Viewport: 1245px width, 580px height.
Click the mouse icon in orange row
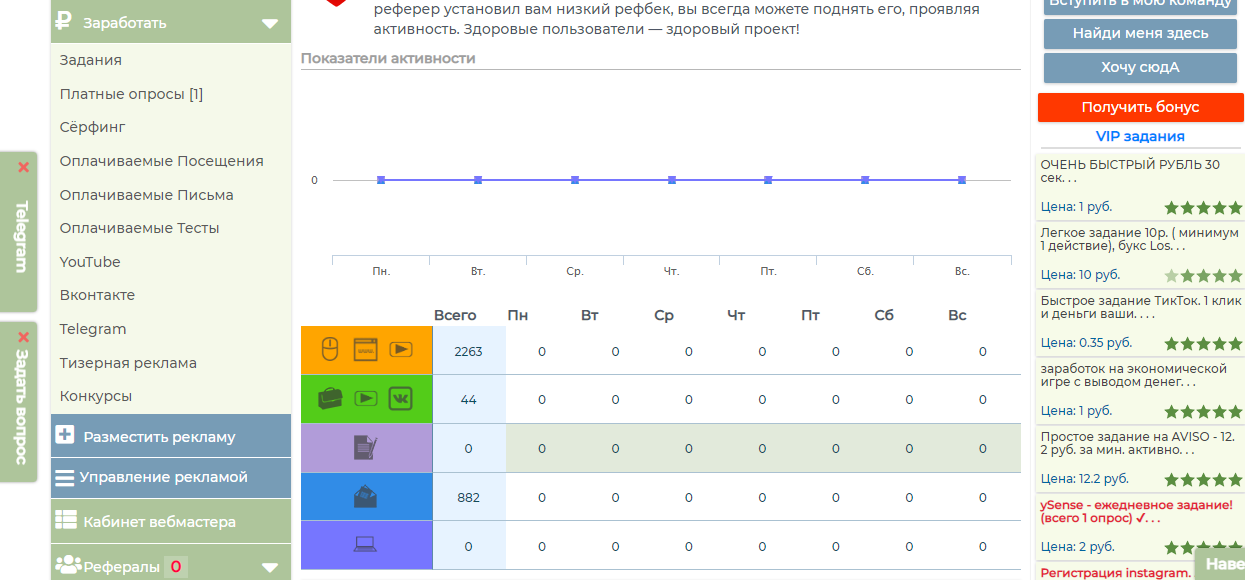(330, 350)
